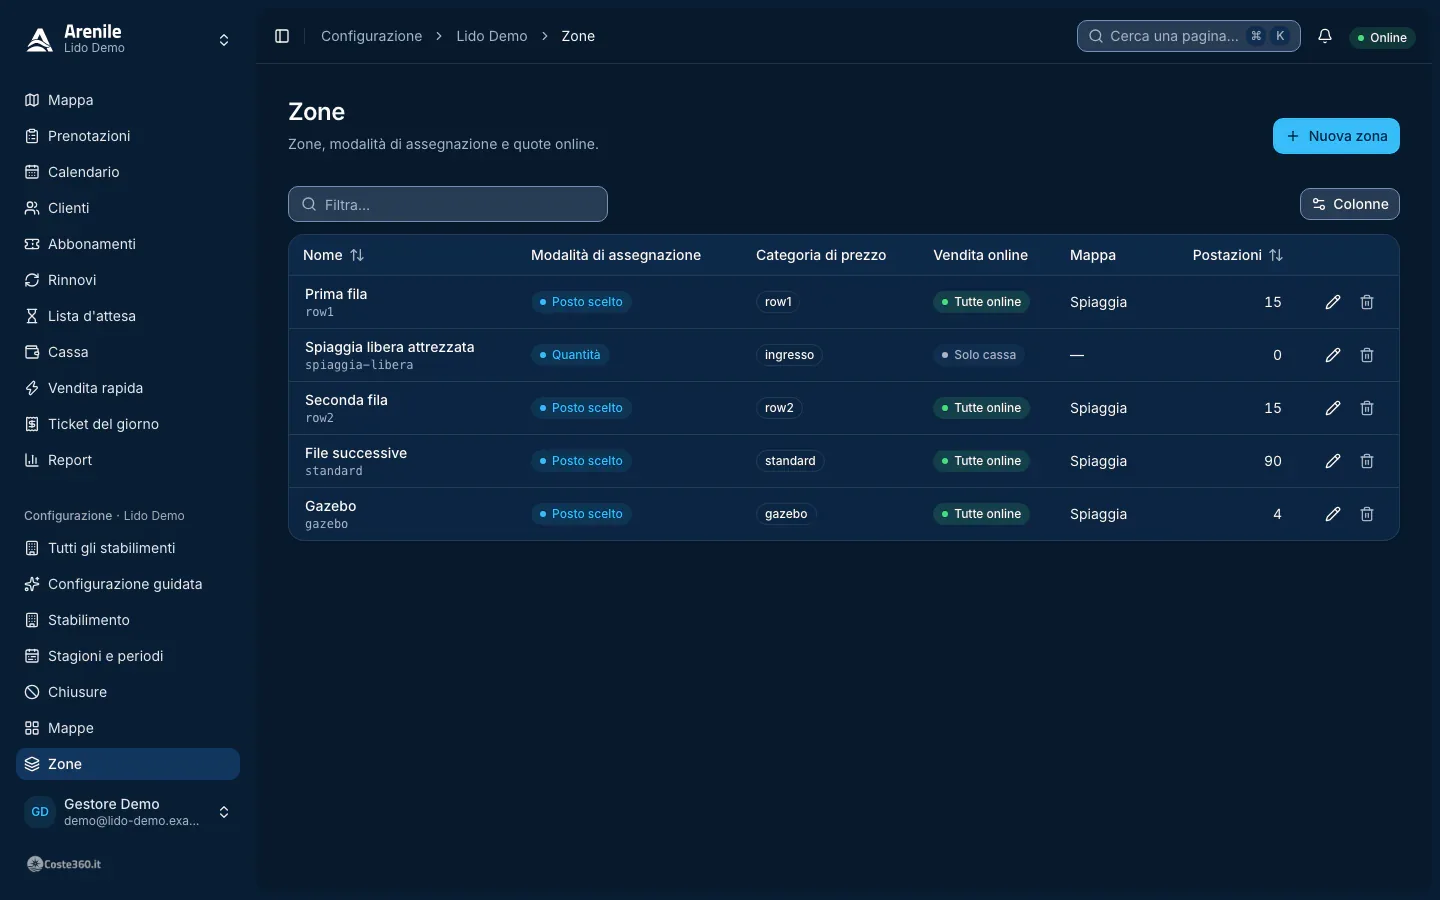Delete the Gazebo zone
Screen dimensions: 1440x900
click(1367, 514)
